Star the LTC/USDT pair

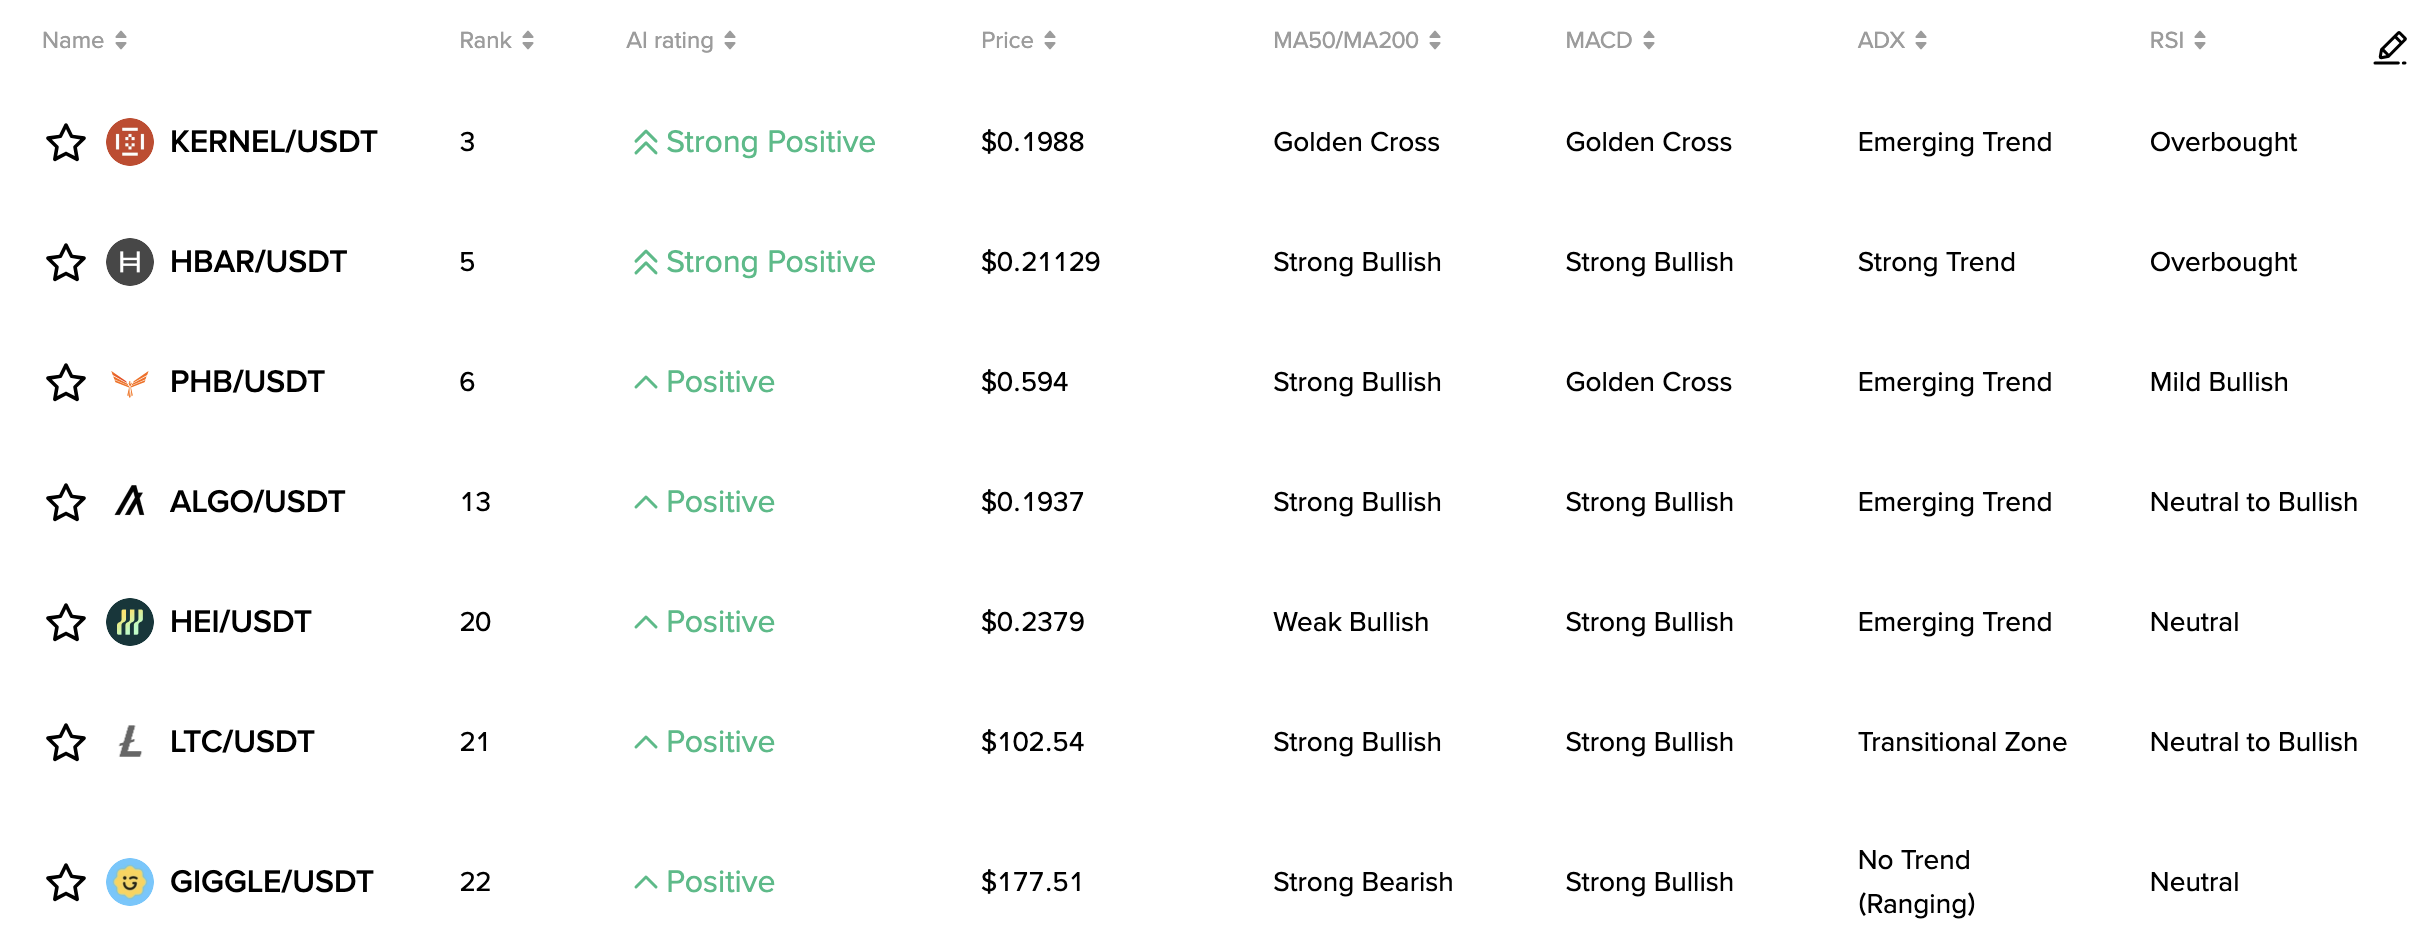coord(66,742)
